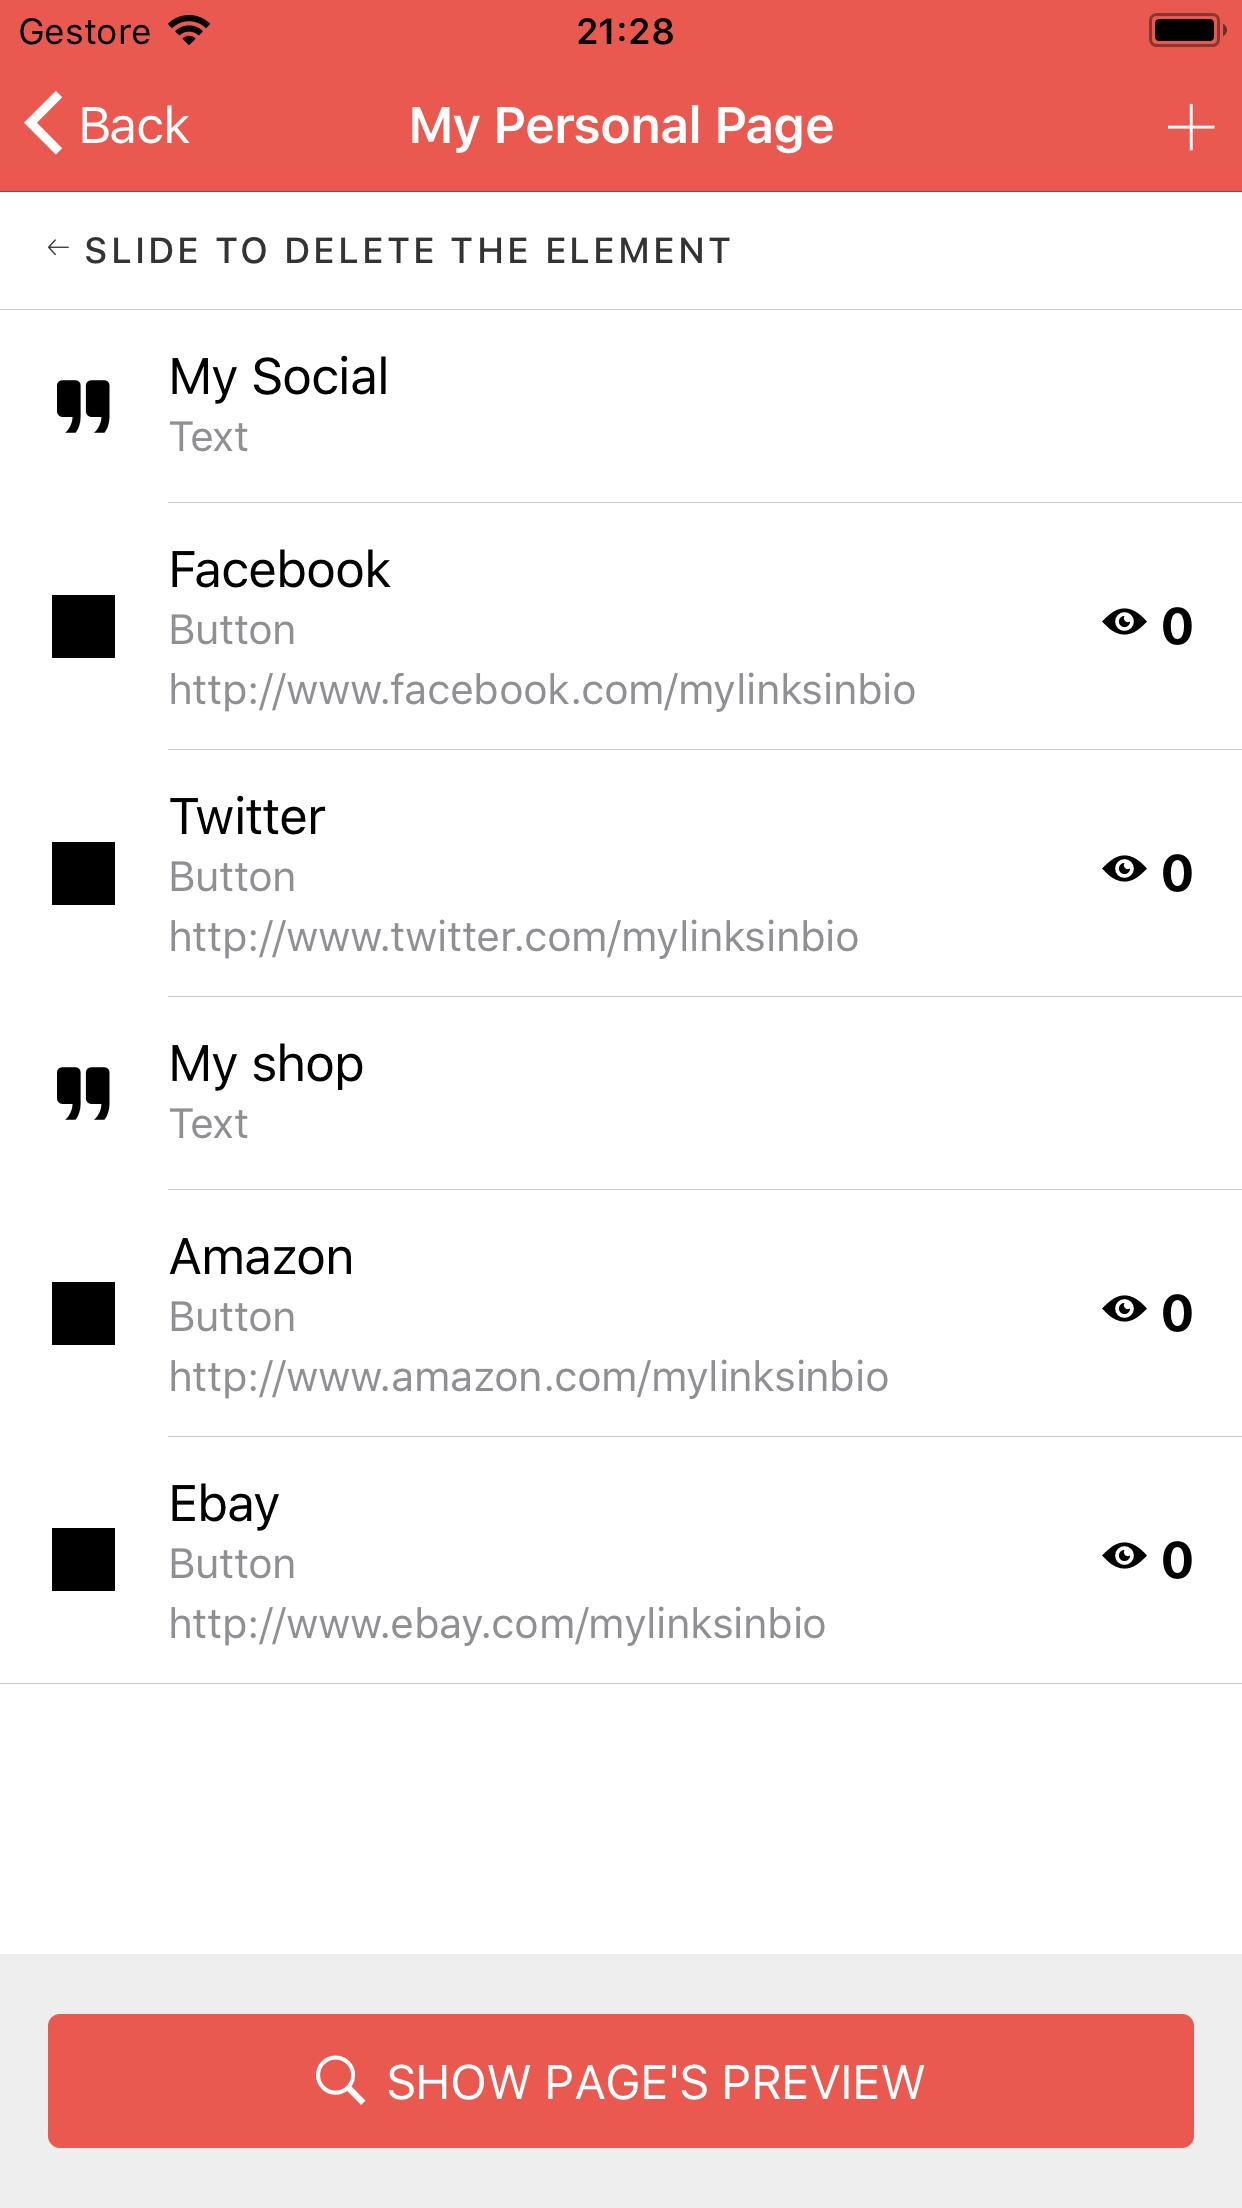Tap the black button icon next to Facebook

[x=85, y=628]
